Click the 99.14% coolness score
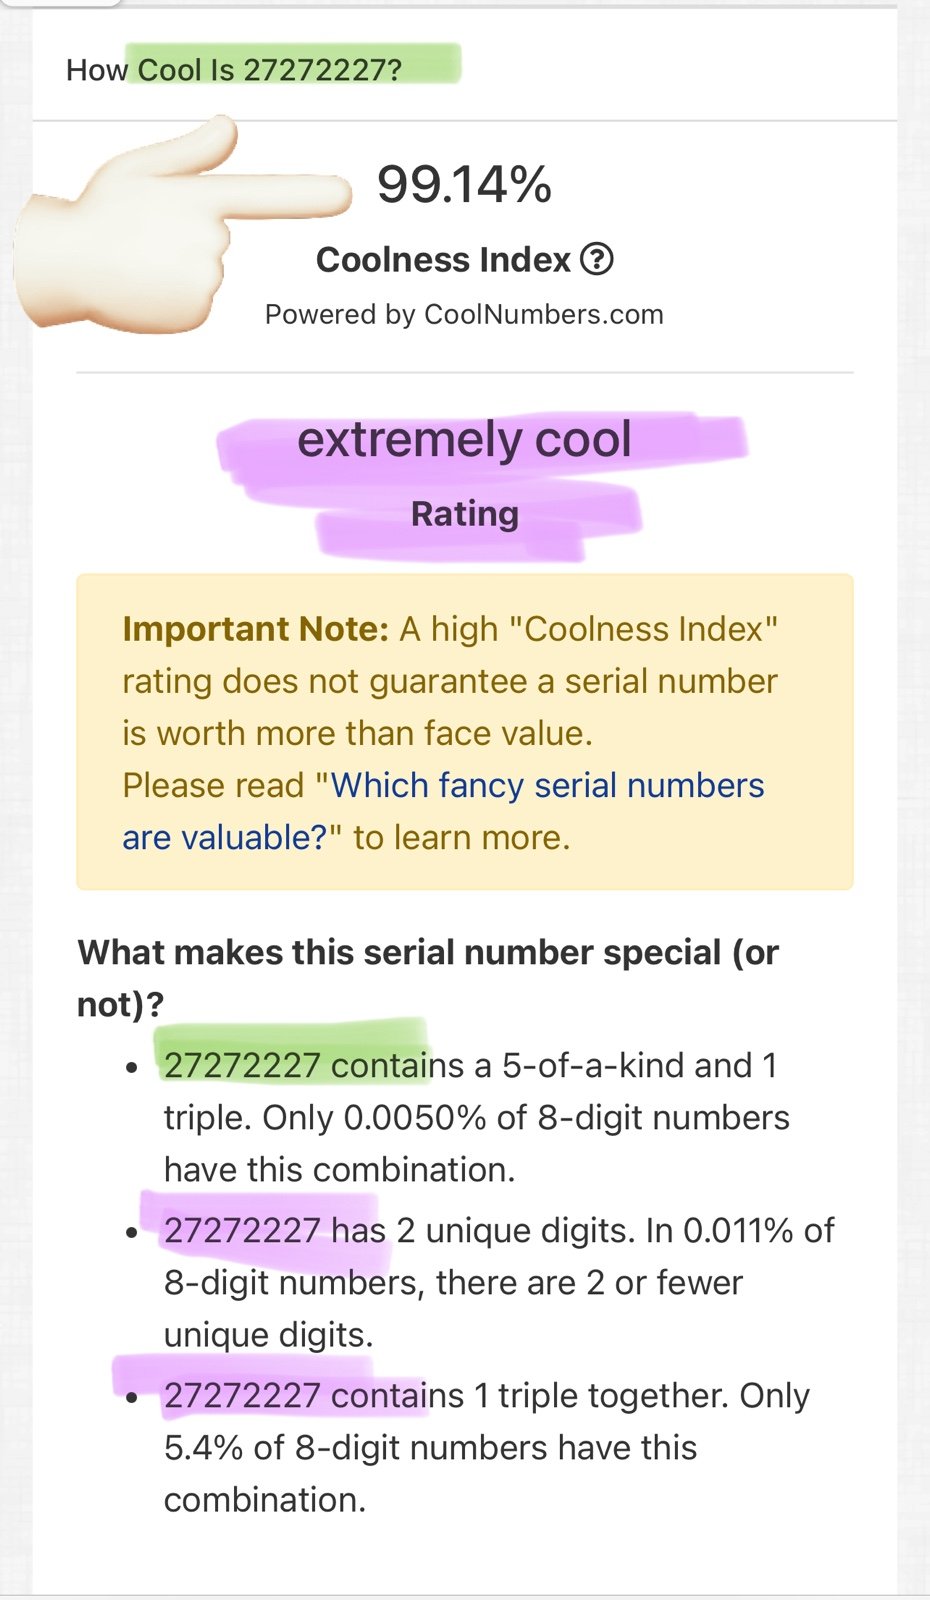The height and width of the screenshot is (1600, 930). point(465,184)
